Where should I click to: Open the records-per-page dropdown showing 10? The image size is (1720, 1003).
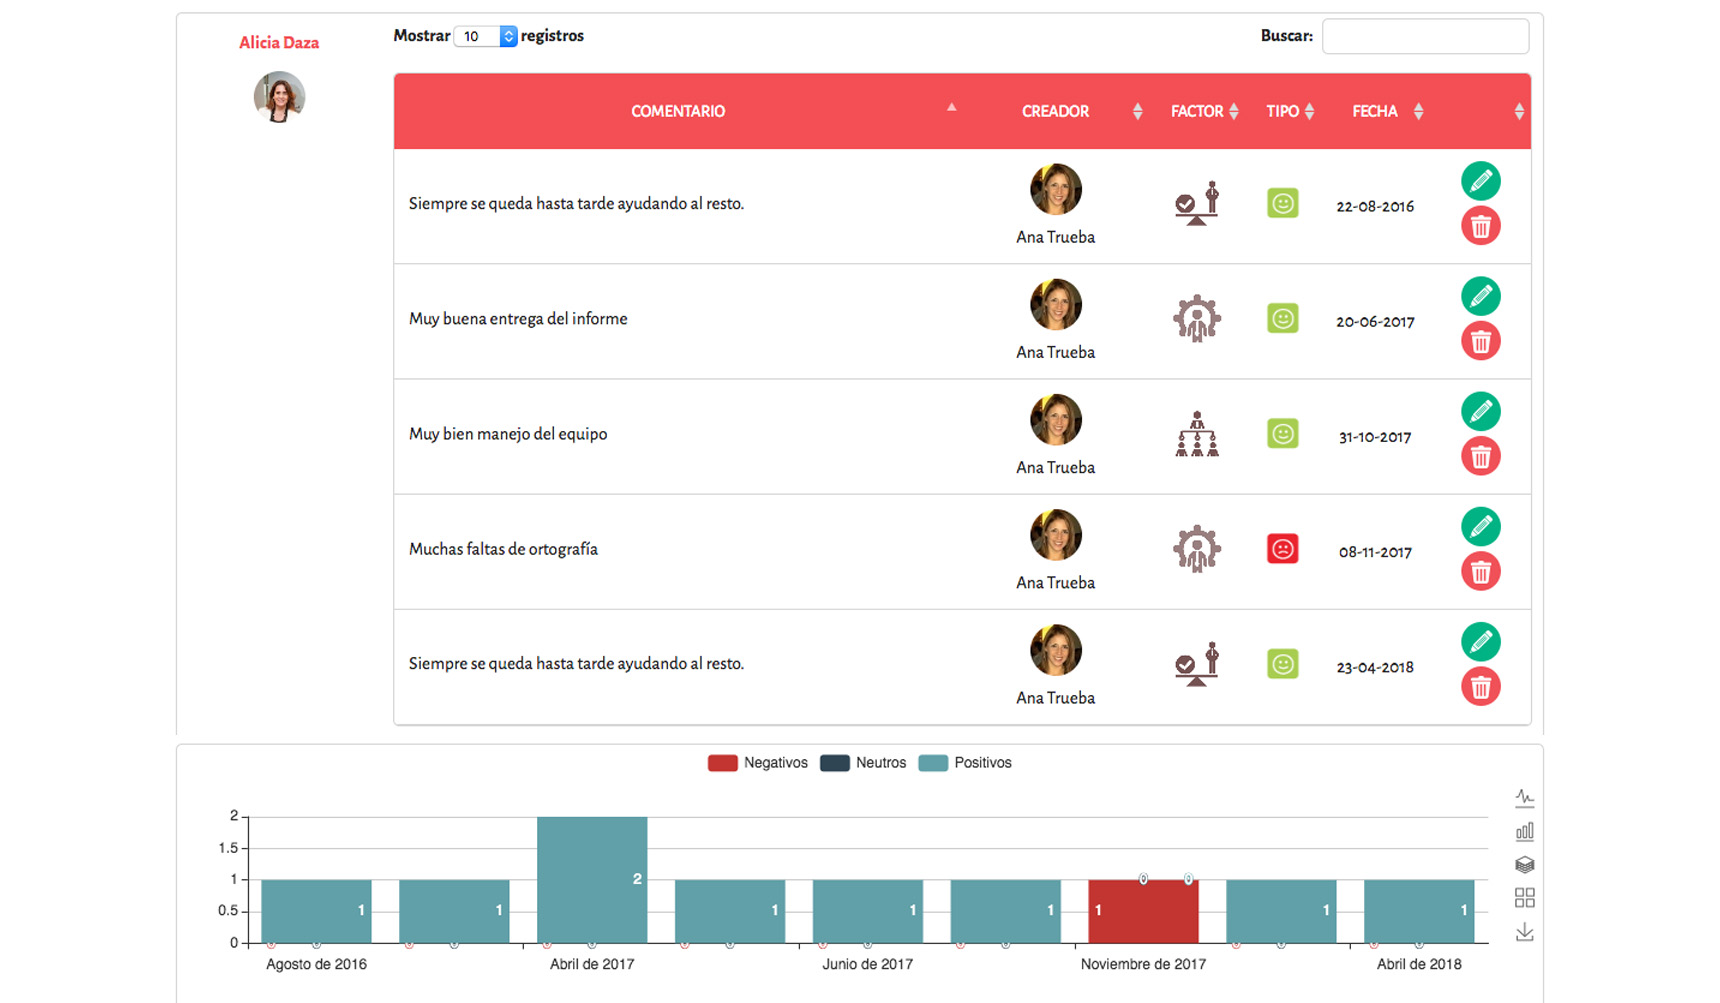485,36
